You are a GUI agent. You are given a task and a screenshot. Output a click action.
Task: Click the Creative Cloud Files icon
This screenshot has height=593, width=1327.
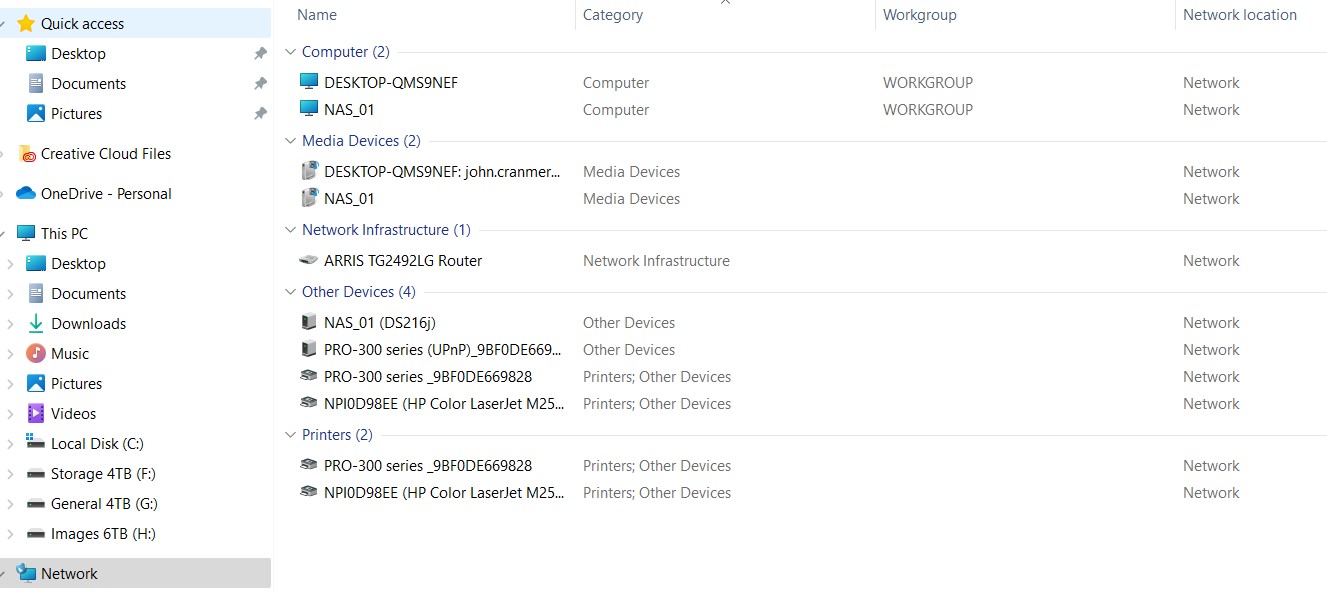point(27,154)
